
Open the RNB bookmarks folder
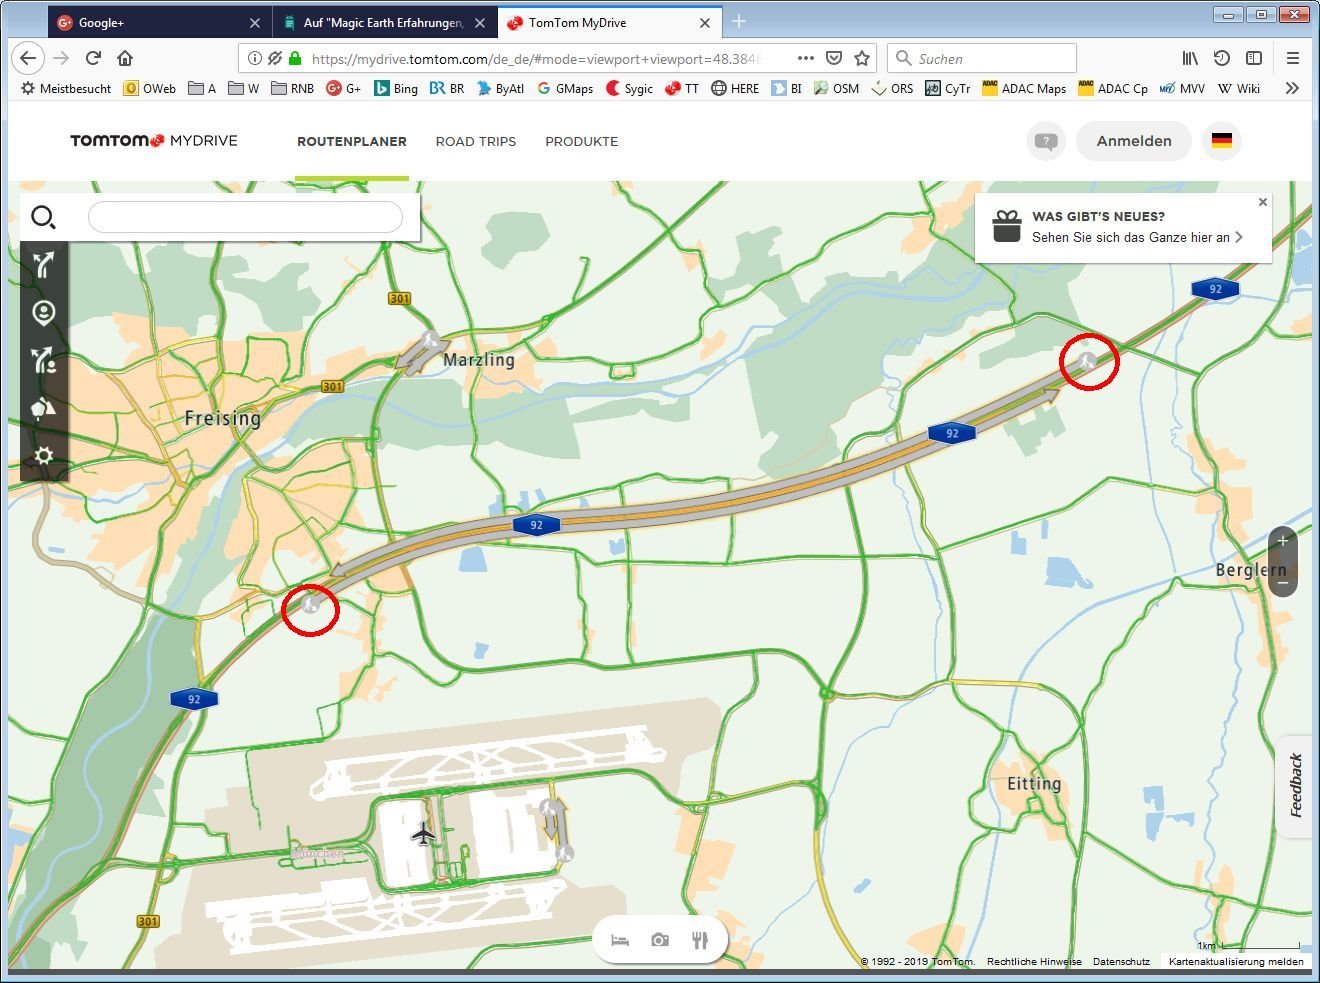292,88
